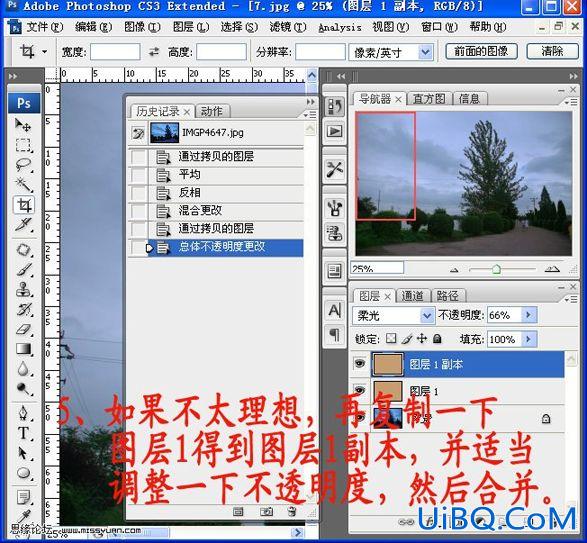Click the navigator zoom slider handle
The width and height of the screenshot is (587, 543).
click(x=496, y=269)
